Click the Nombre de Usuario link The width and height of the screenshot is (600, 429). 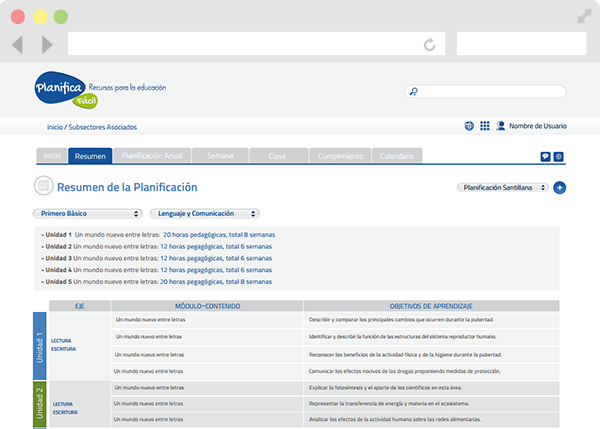point(537,127)
